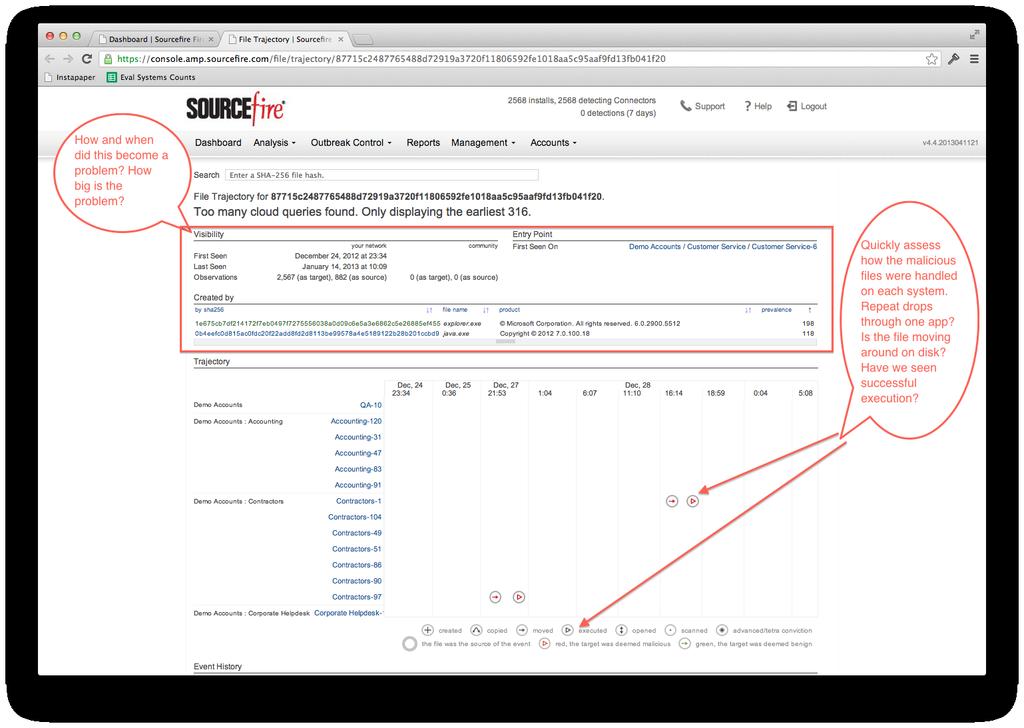Open the Help link

click(758, 106)
